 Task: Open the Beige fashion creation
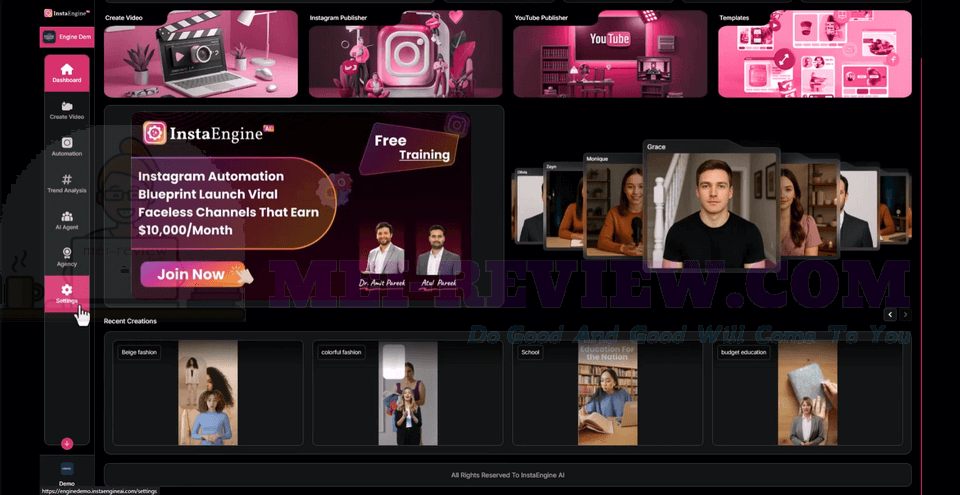tap(208, 393)
